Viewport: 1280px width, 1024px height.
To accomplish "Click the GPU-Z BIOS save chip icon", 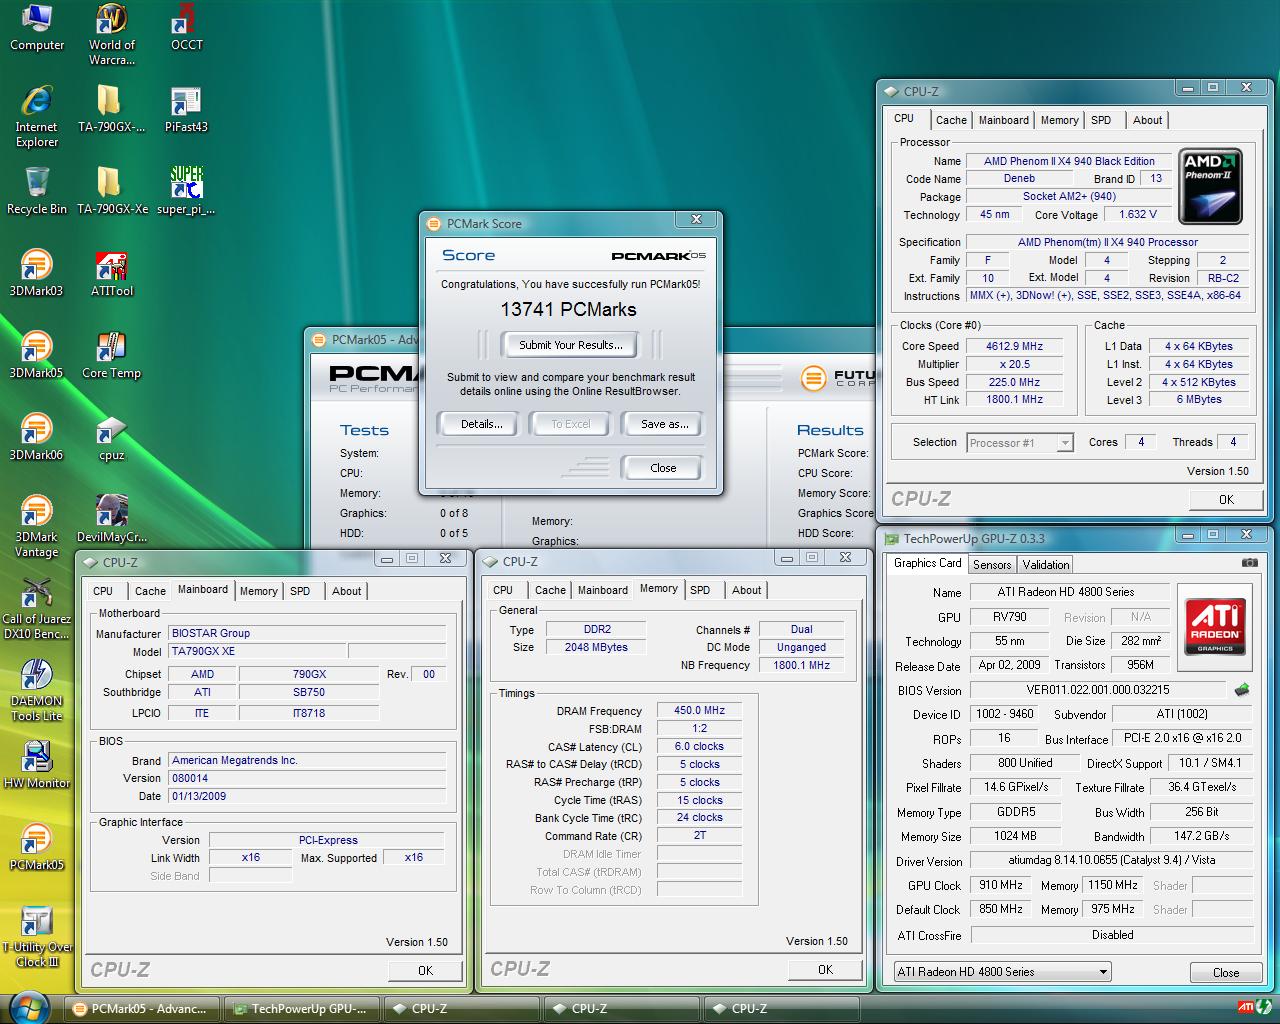I will pos(1242,689).
